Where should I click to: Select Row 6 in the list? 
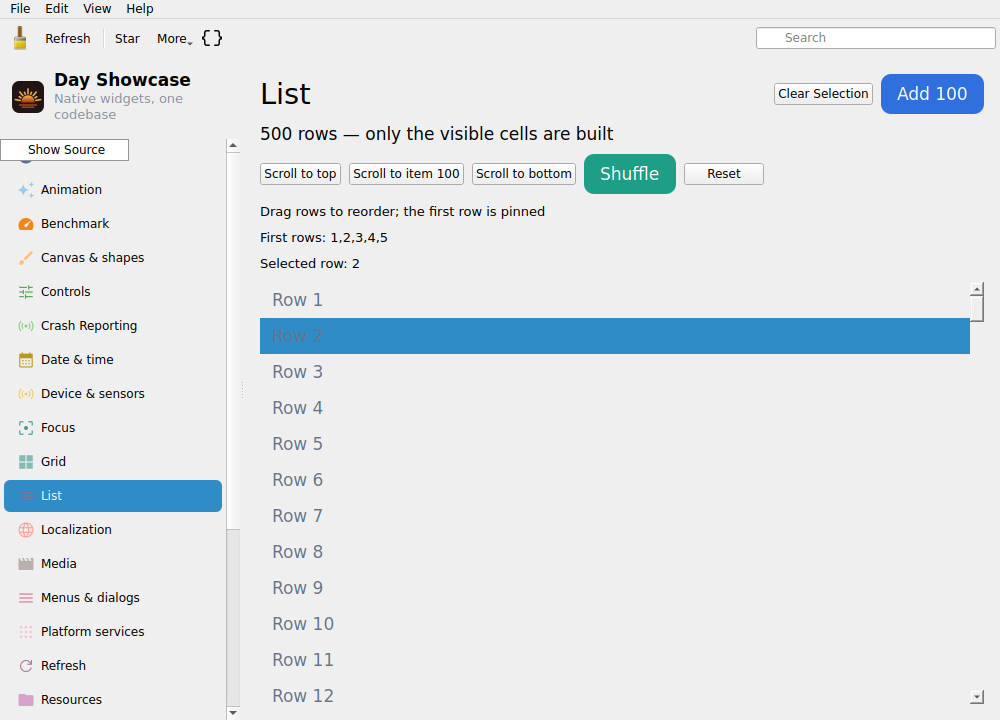(615, 480)
